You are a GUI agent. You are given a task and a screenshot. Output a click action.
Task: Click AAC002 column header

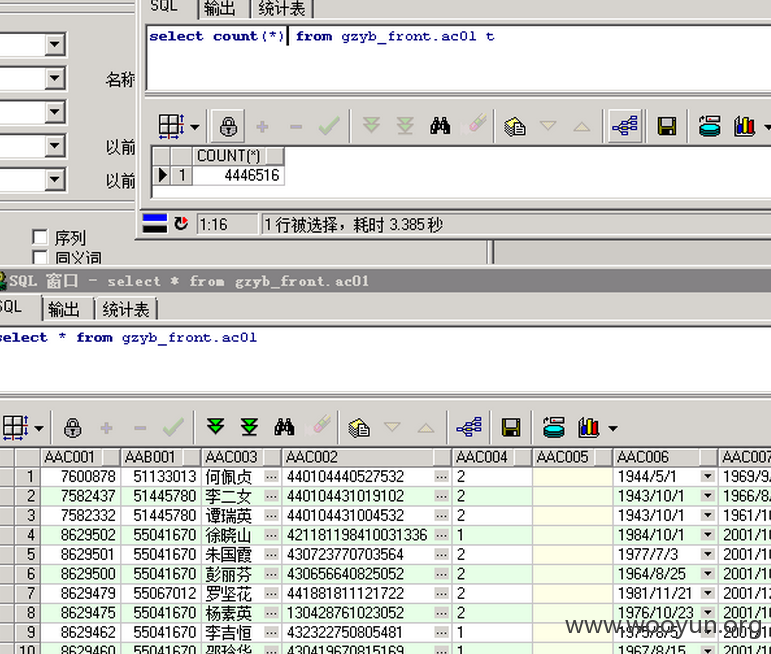point(366,457)
